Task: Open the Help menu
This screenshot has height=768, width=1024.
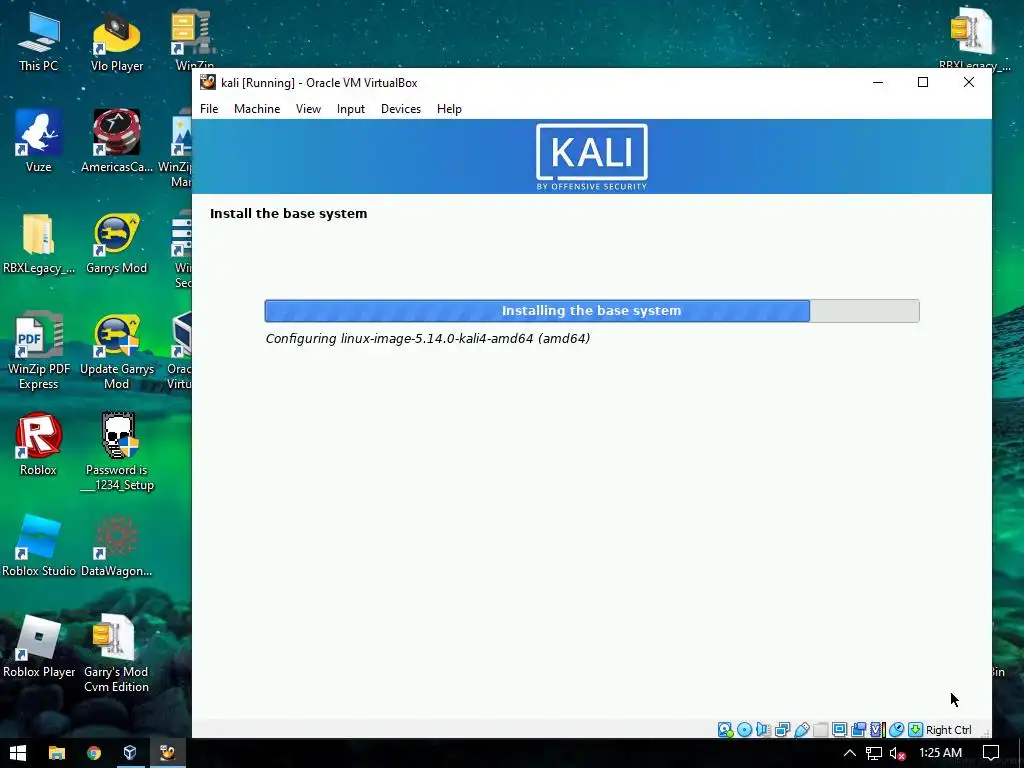Action: [x=449, y=109]
